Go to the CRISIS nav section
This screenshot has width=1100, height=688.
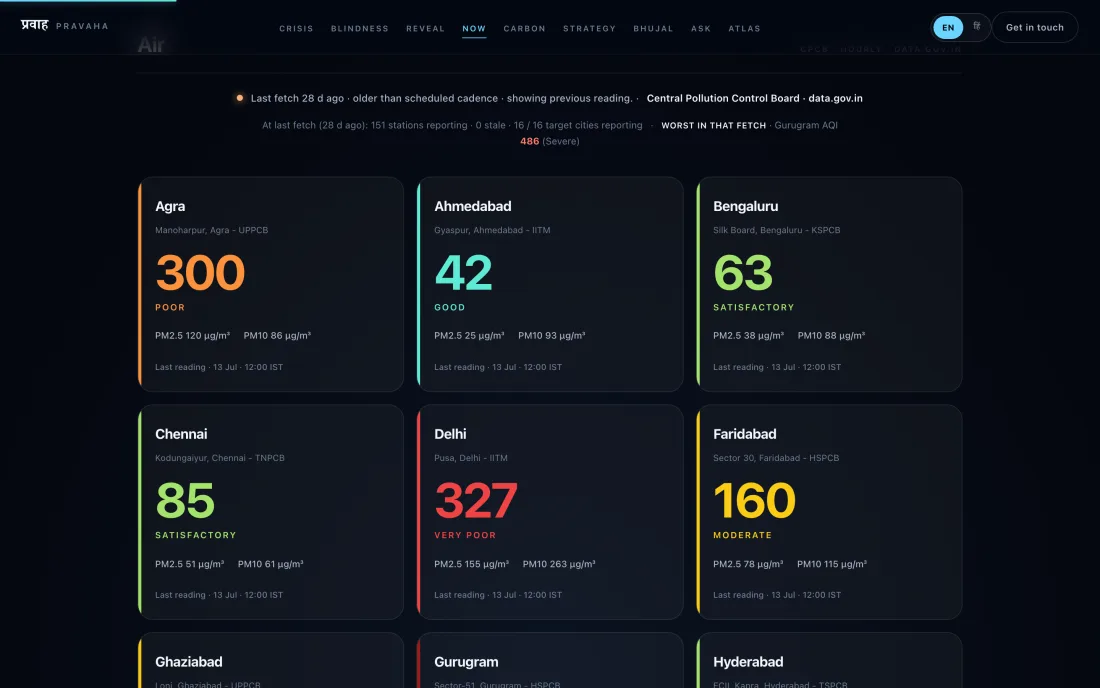point(296,29)
